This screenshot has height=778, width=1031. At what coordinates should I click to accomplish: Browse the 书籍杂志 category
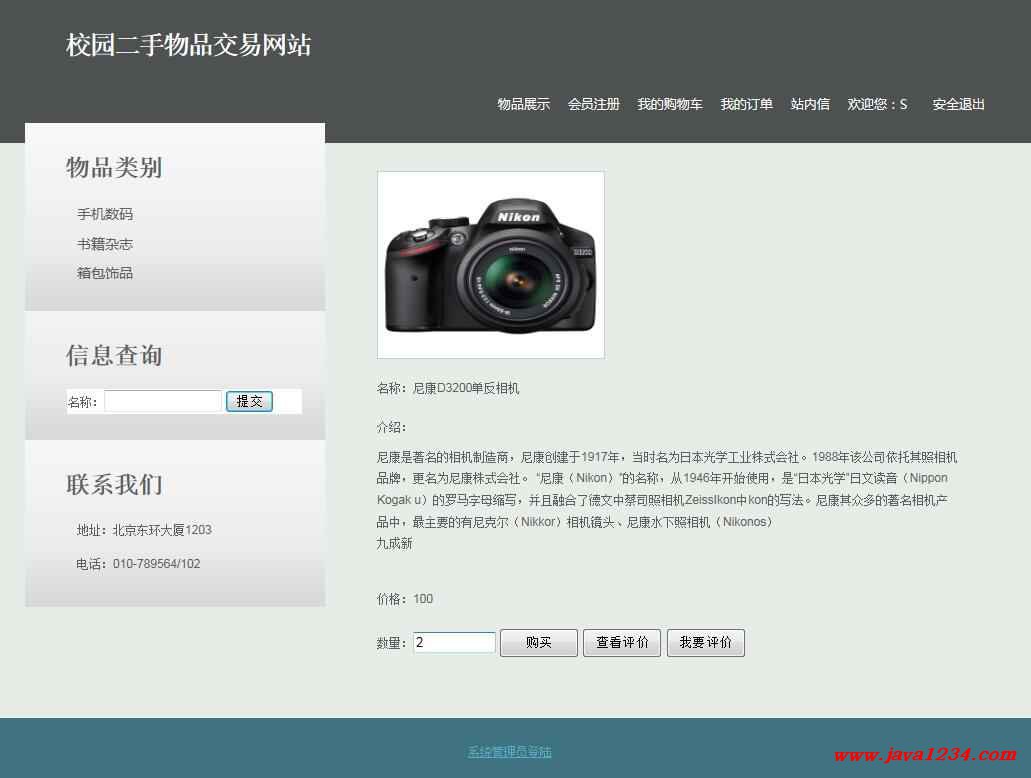pos(105,244)
